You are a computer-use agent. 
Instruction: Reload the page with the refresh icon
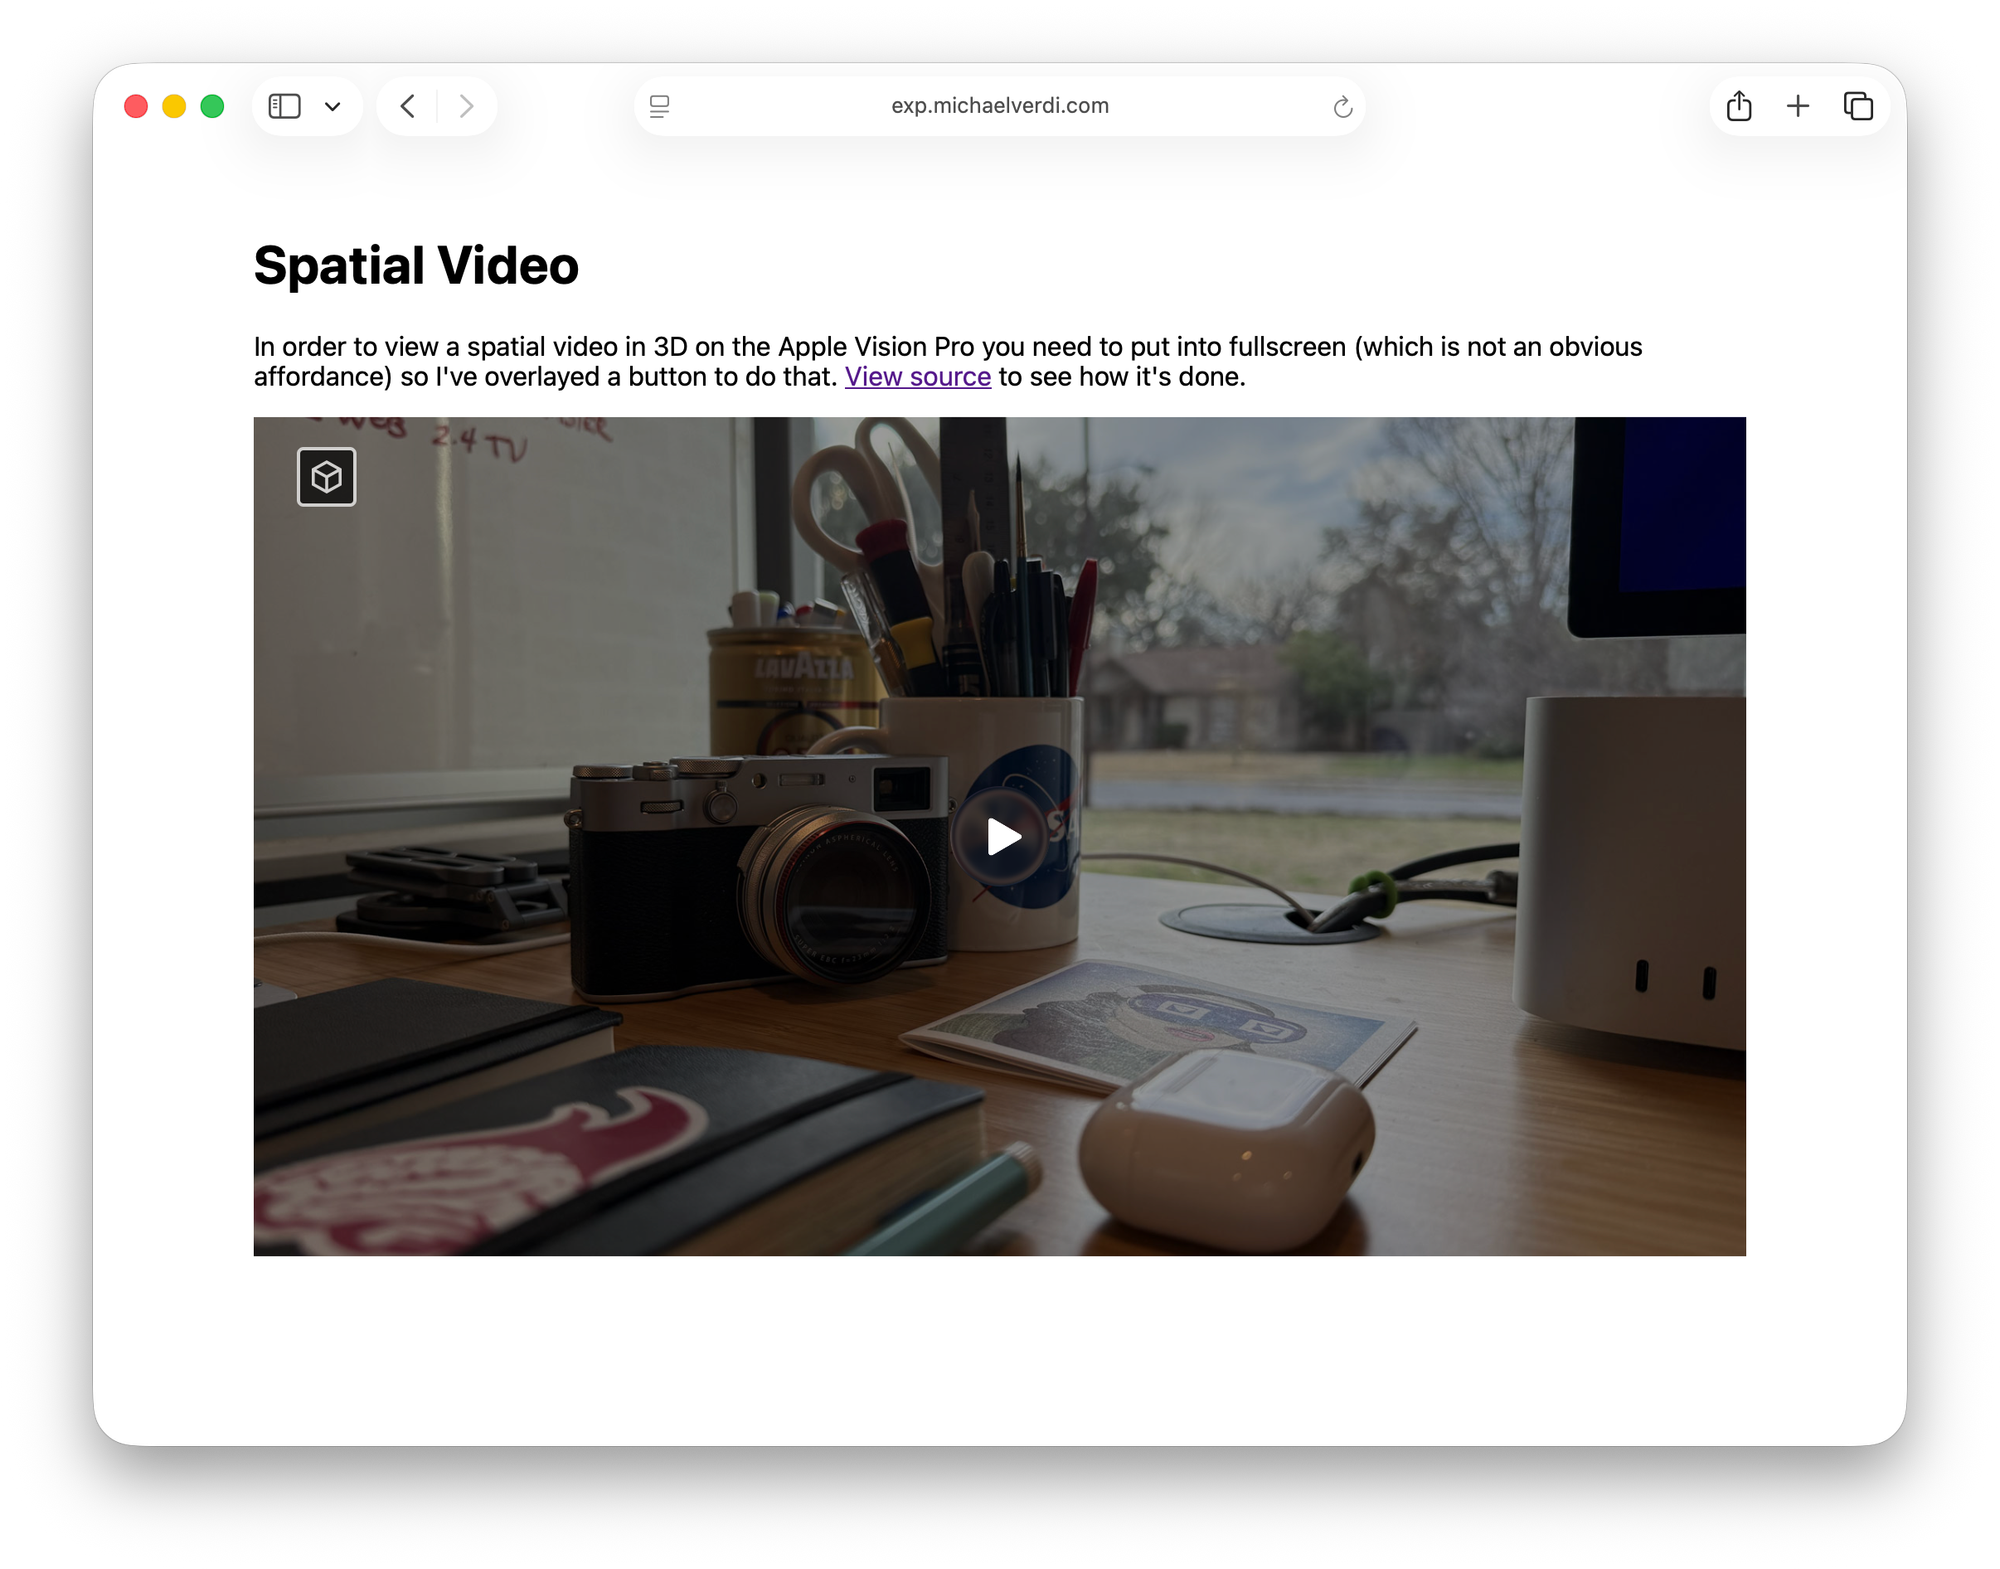pyautogui.click(x=1342, y=107)
